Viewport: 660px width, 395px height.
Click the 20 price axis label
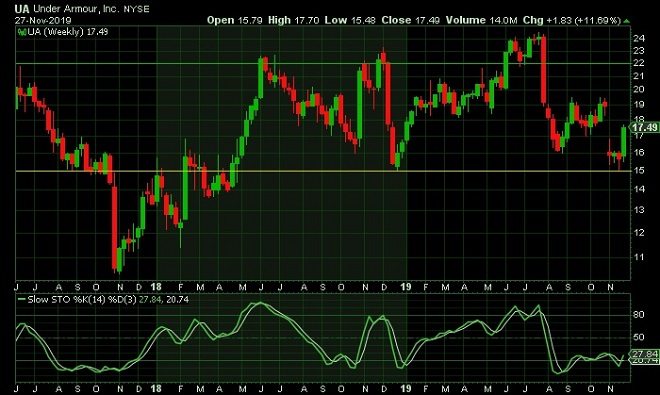click(639, 89)
